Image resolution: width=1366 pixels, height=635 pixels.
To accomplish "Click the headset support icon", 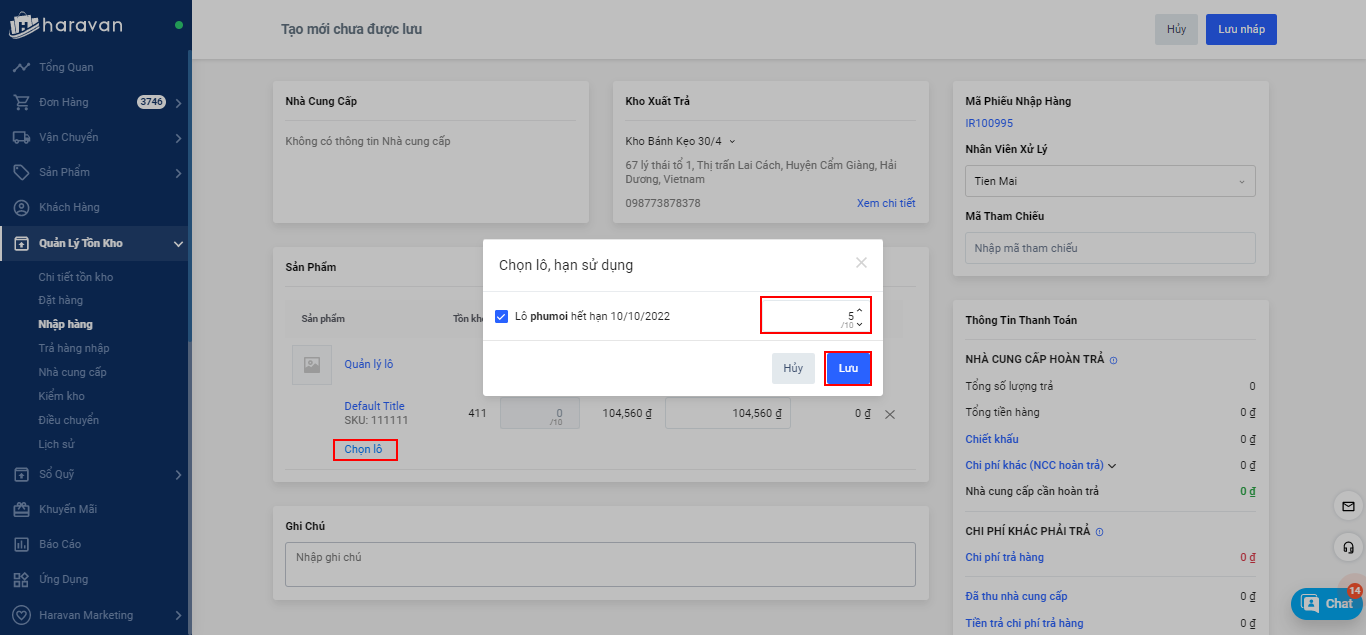I will [x=1348, y=547].
